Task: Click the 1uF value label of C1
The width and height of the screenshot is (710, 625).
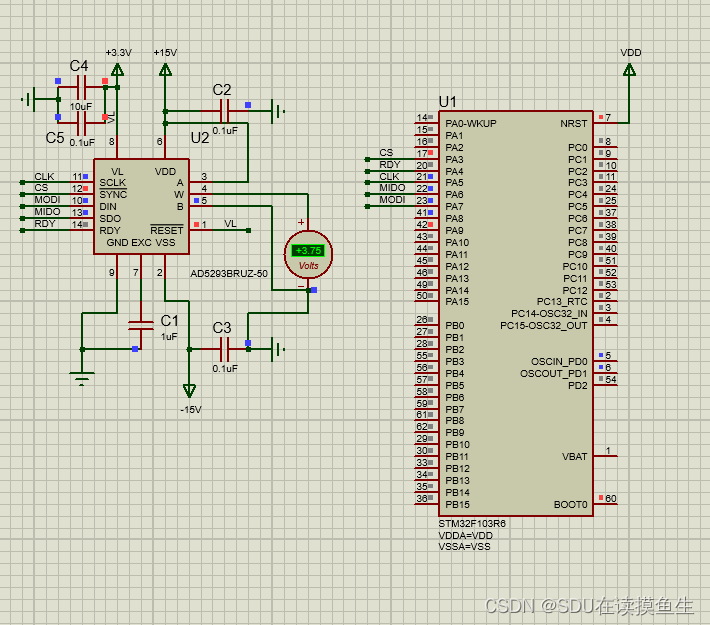Action: [x=169, y=337]
